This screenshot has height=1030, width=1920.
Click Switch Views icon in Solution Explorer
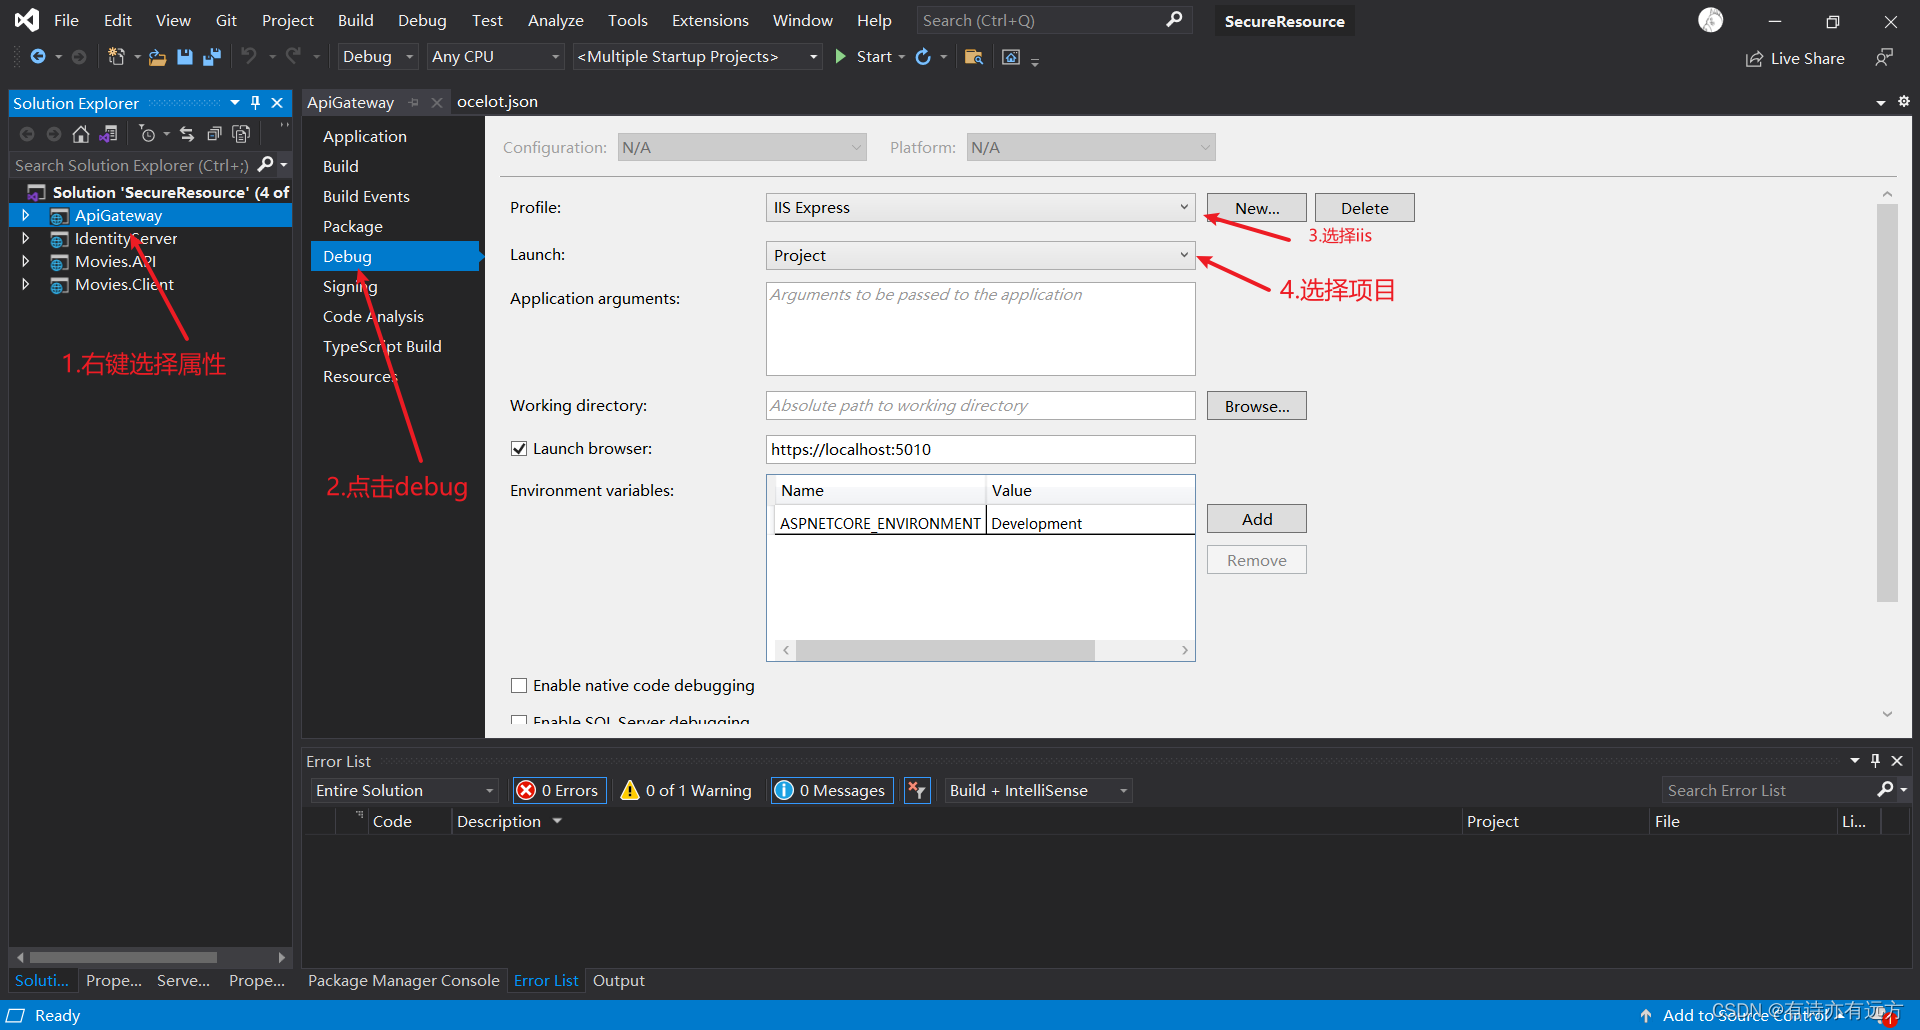coord(108,134)
